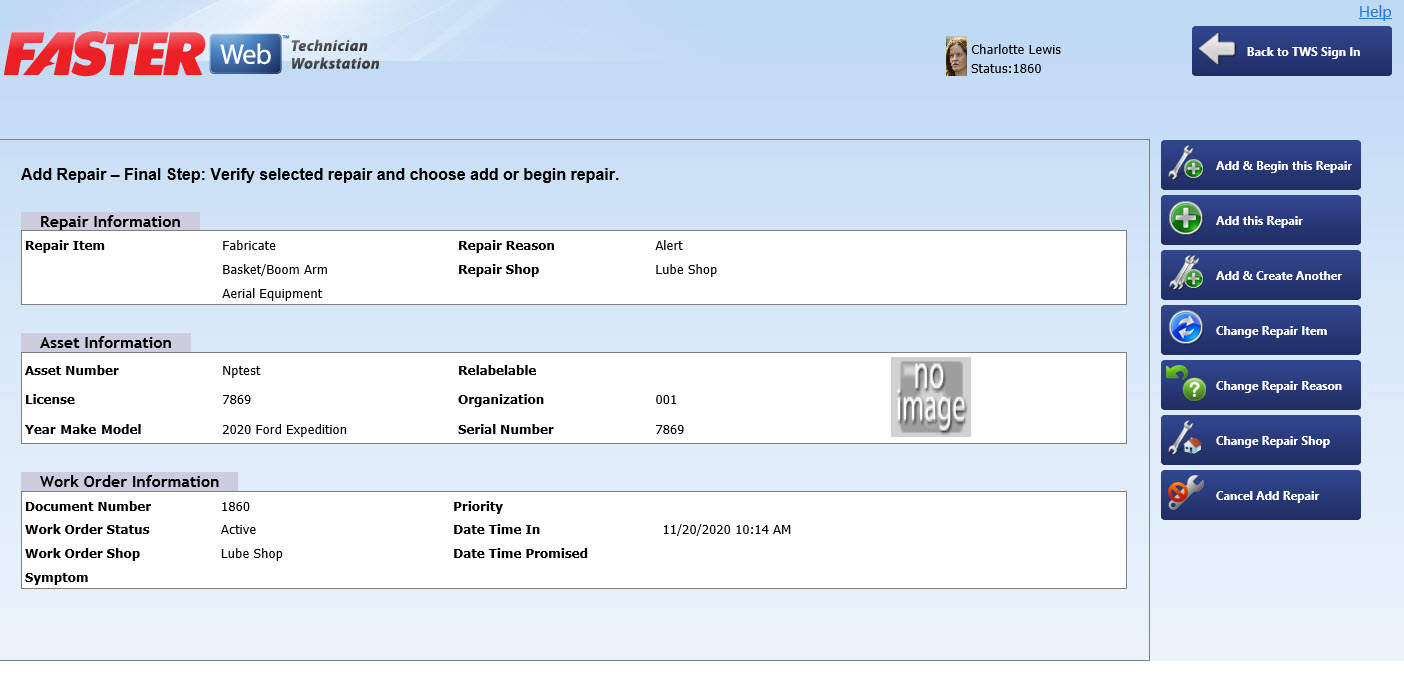Click the Add this Repair button text

[x=1259, y=221]
